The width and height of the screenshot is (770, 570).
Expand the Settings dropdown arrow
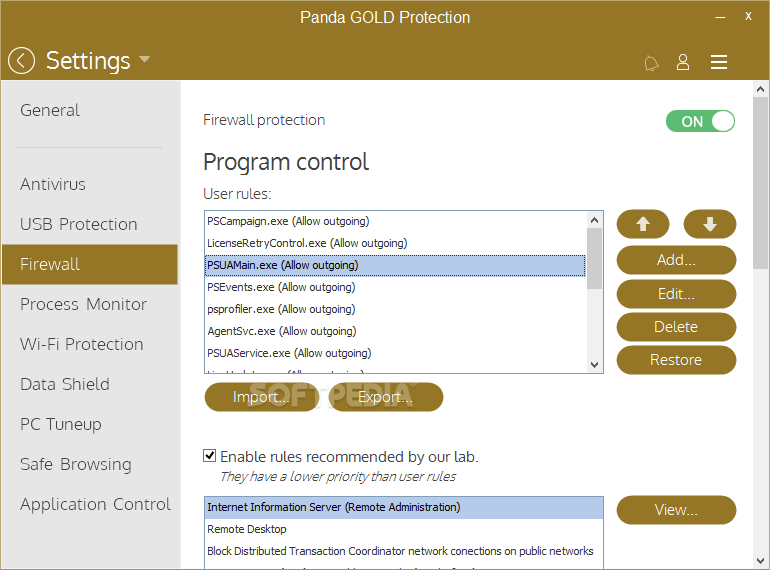click(x=144, y=59)
